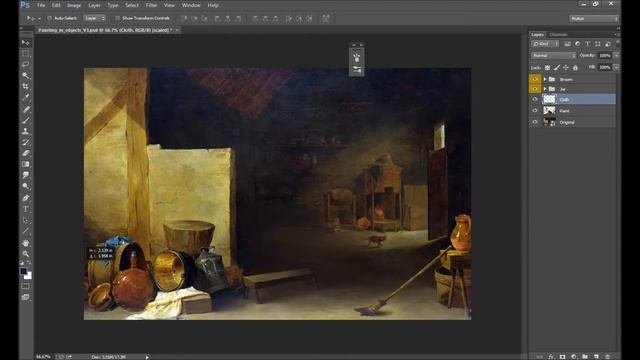Open the Fill slider dropdown arrow
Viewport: 640px width, 360px height.
616,67
